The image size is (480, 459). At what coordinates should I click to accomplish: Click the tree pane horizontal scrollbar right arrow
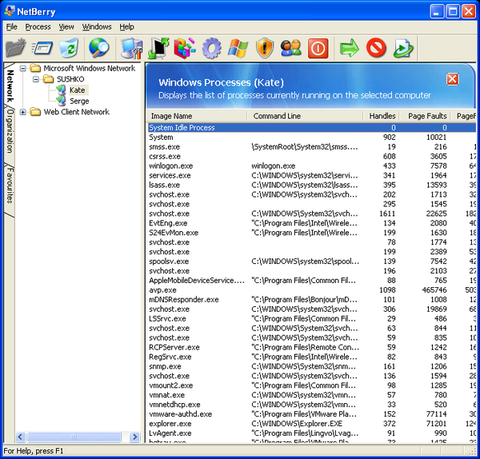click(135, 437)
